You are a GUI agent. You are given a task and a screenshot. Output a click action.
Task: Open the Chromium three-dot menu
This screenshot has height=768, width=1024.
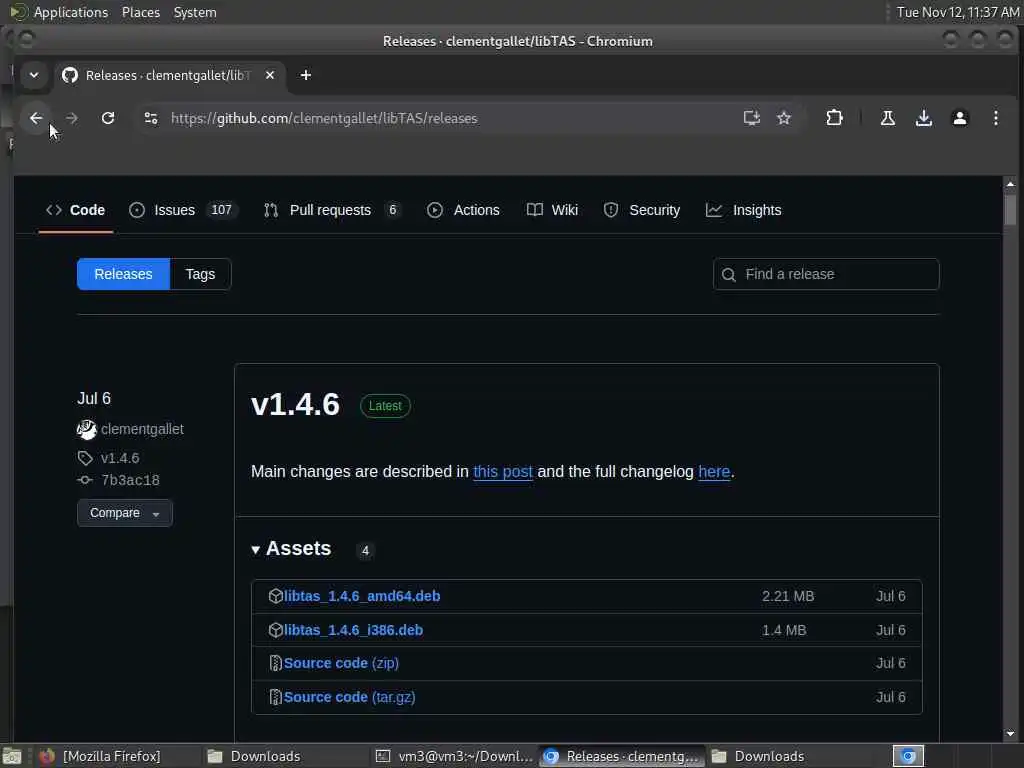(995, 118)
